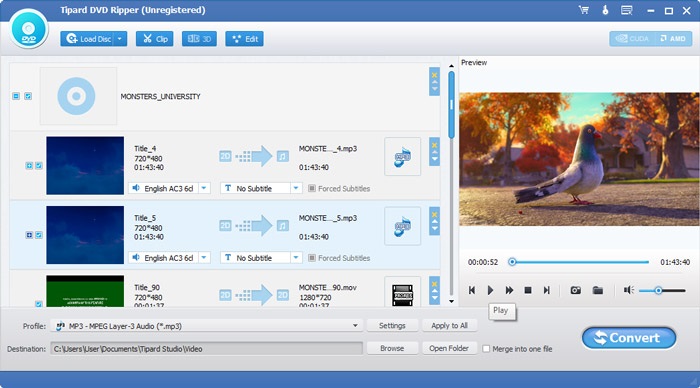Image resolution: width=700 pixels, height=388 pixels.
Task: Remove Title_5 with its X icon
Action: [x=434, y=214]
